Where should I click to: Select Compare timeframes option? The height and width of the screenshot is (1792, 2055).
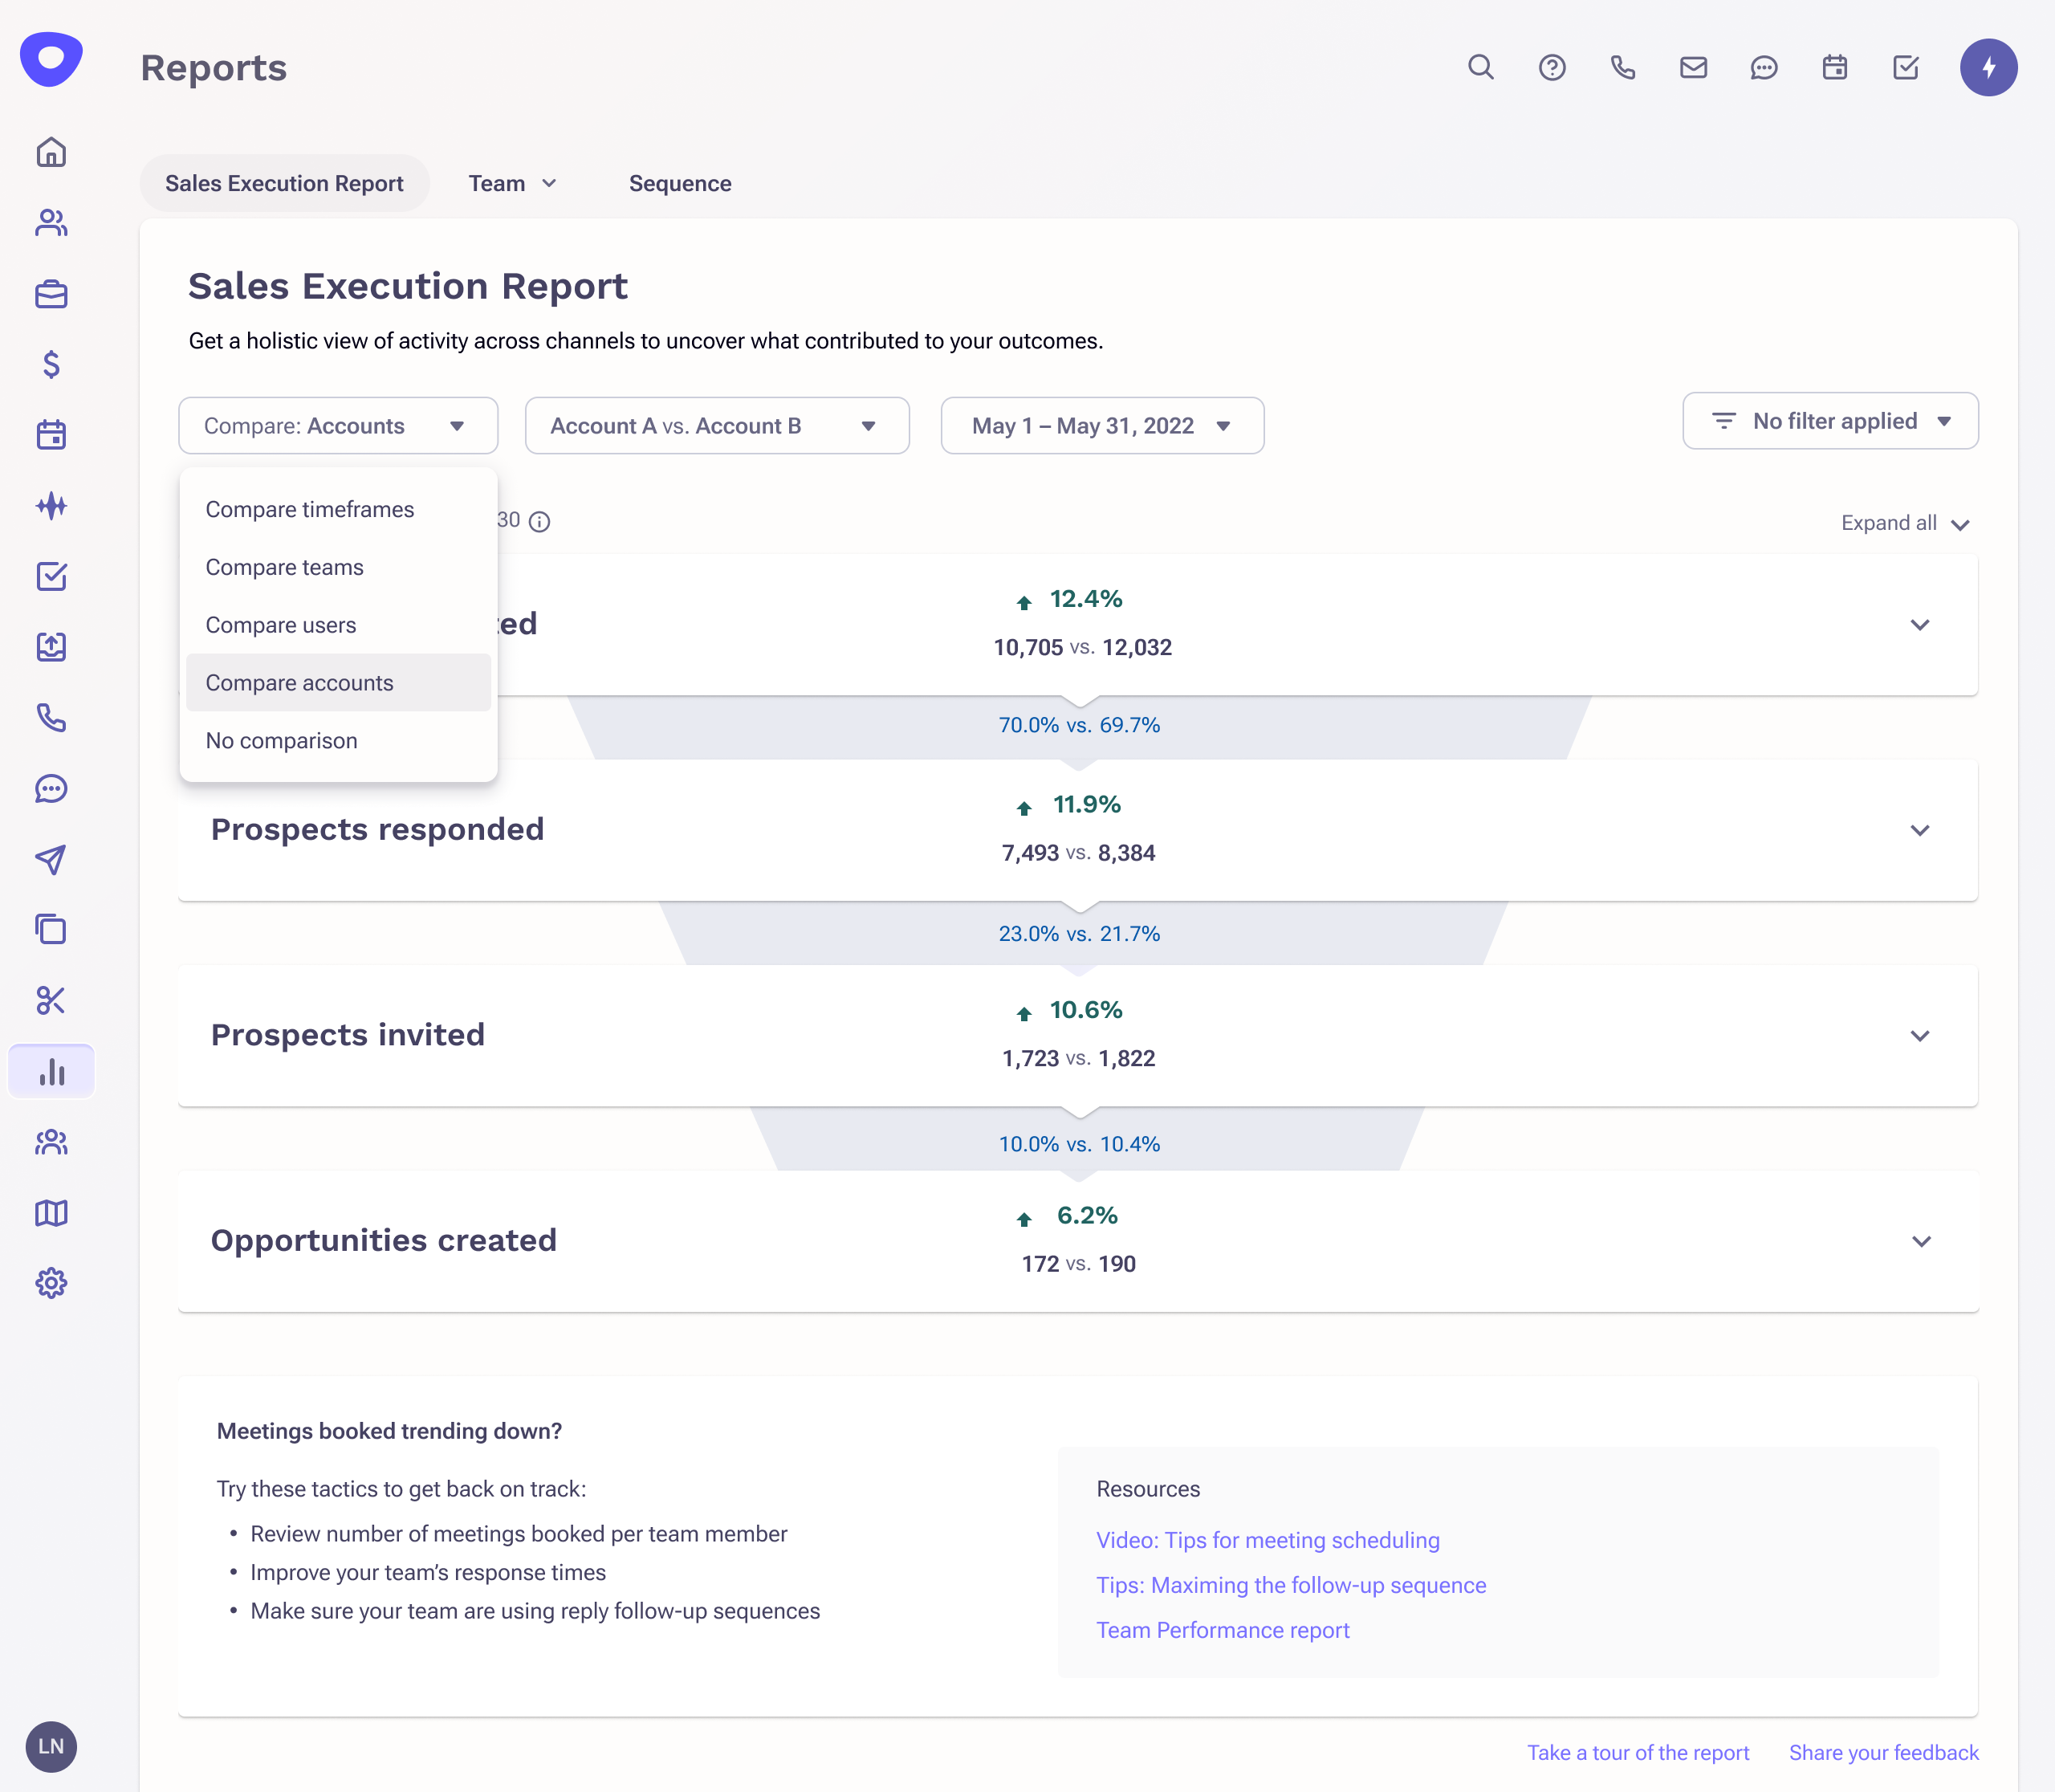(310, 509)
